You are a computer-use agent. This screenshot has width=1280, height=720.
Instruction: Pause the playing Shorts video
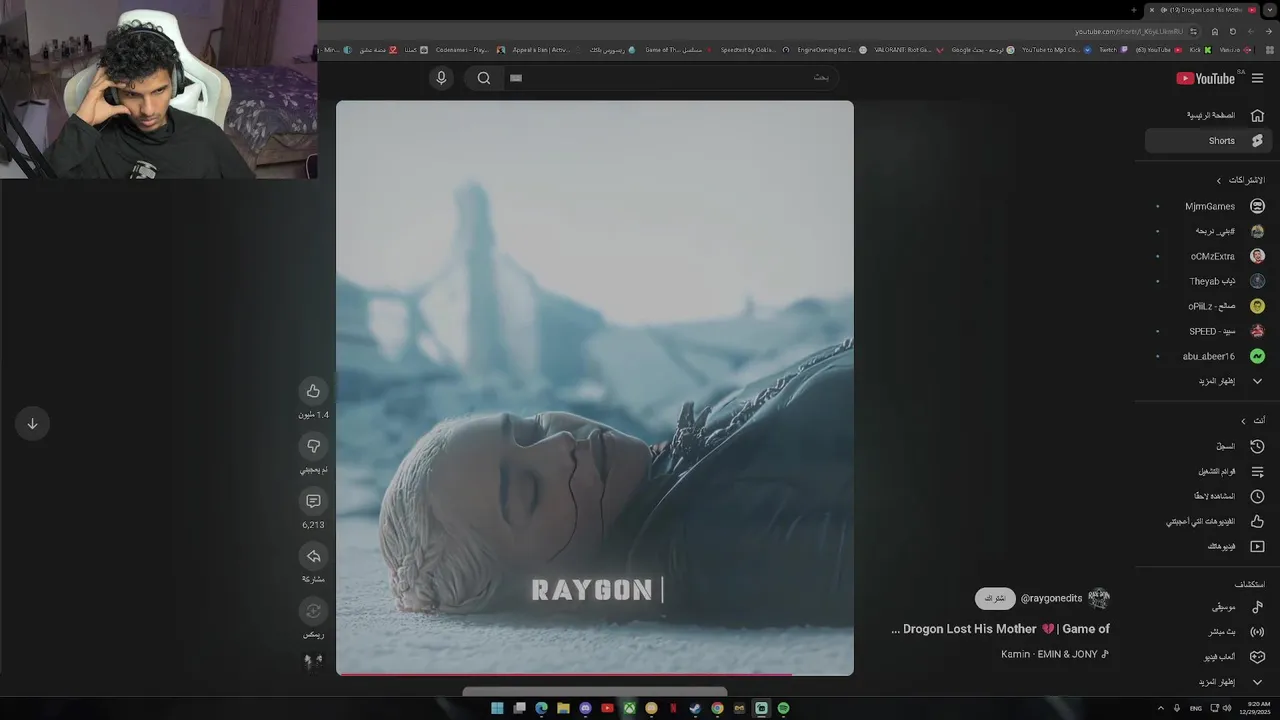[x=595, y=388]
